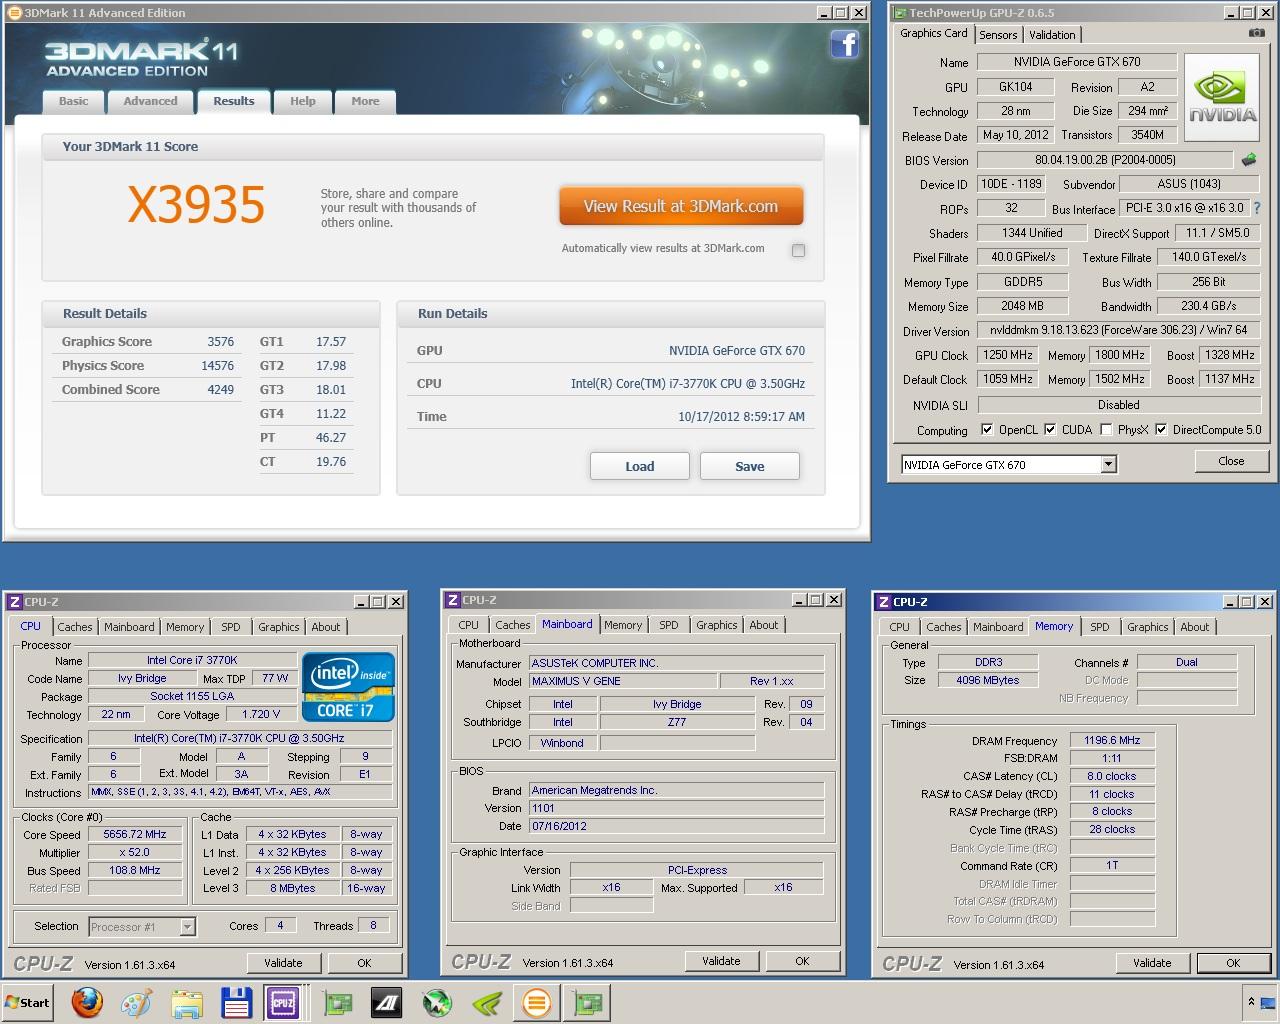The width and height of the screenshot is (1280, 1024).
Task: Click Validate in CPU-Z Memory window
Action: (x=1152, y=963)
